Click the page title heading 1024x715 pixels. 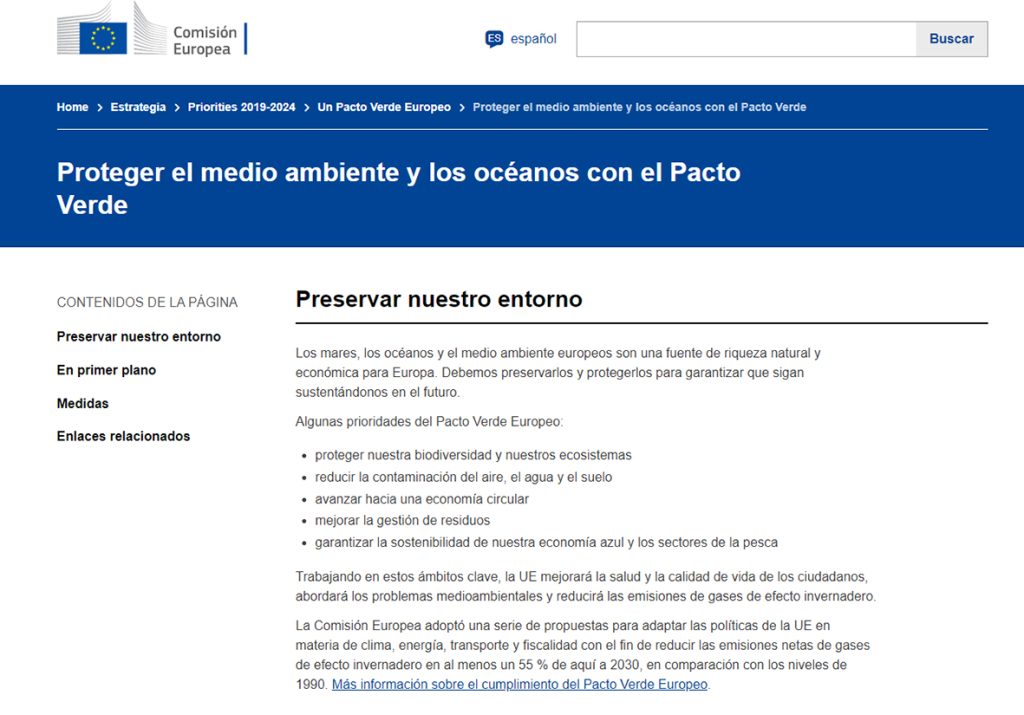[398, 189]
